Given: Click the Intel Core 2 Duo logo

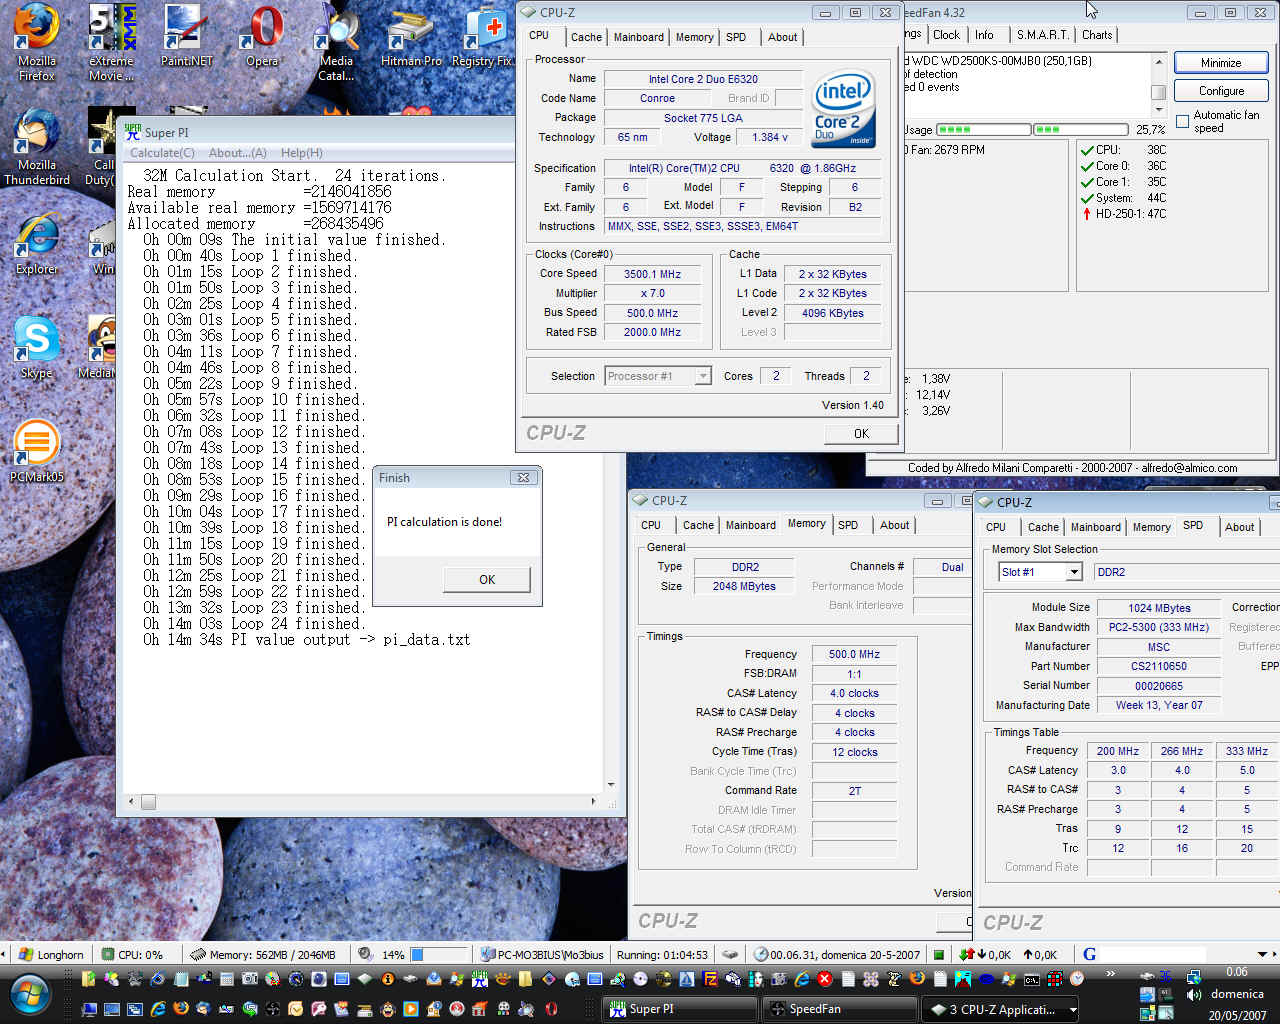Looking at the screenshot, I should [x=843, y=108].
